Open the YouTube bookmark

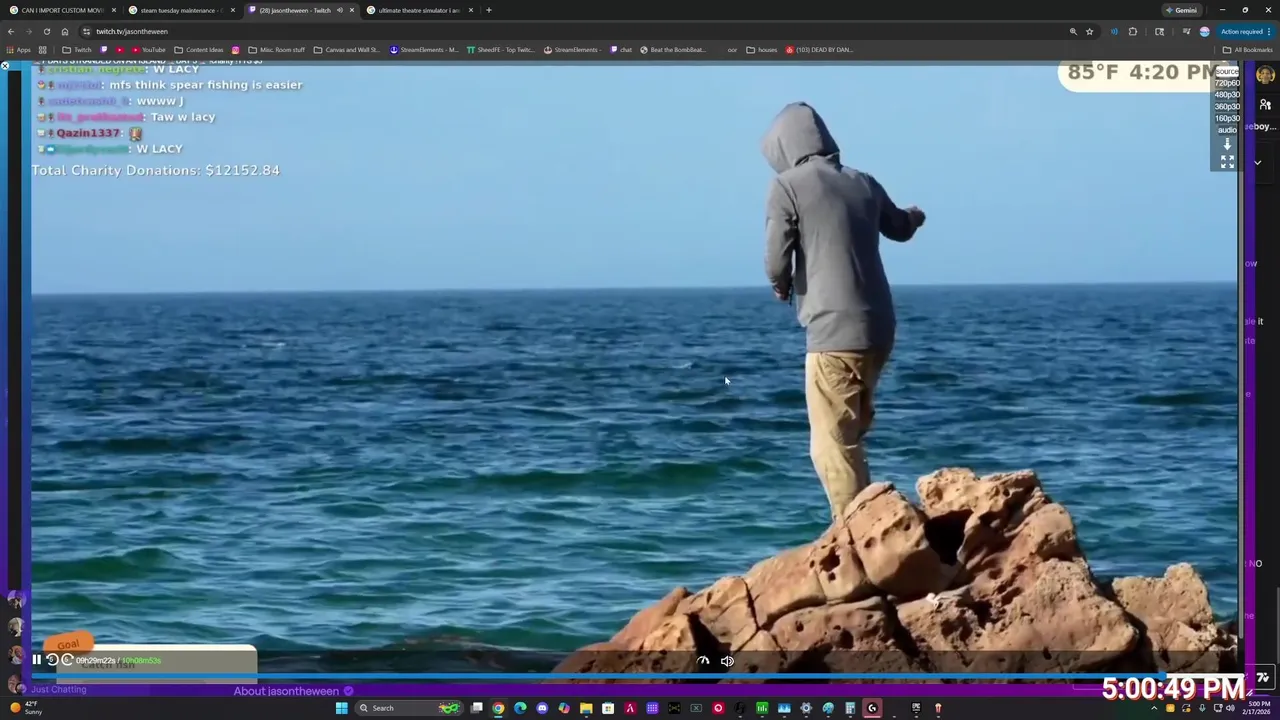click(149, 50)
